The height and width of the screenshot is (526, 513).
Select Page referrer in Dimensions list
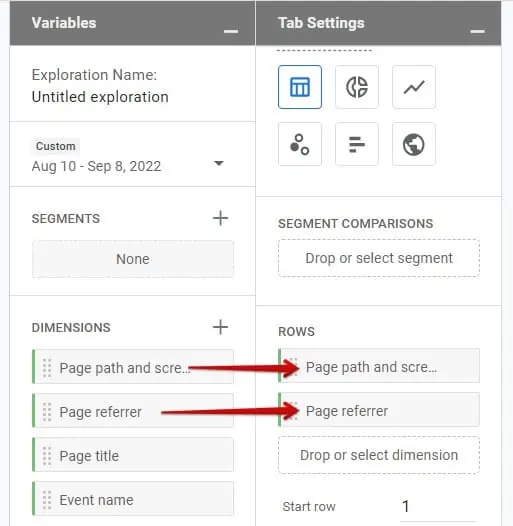pos(133,411)
